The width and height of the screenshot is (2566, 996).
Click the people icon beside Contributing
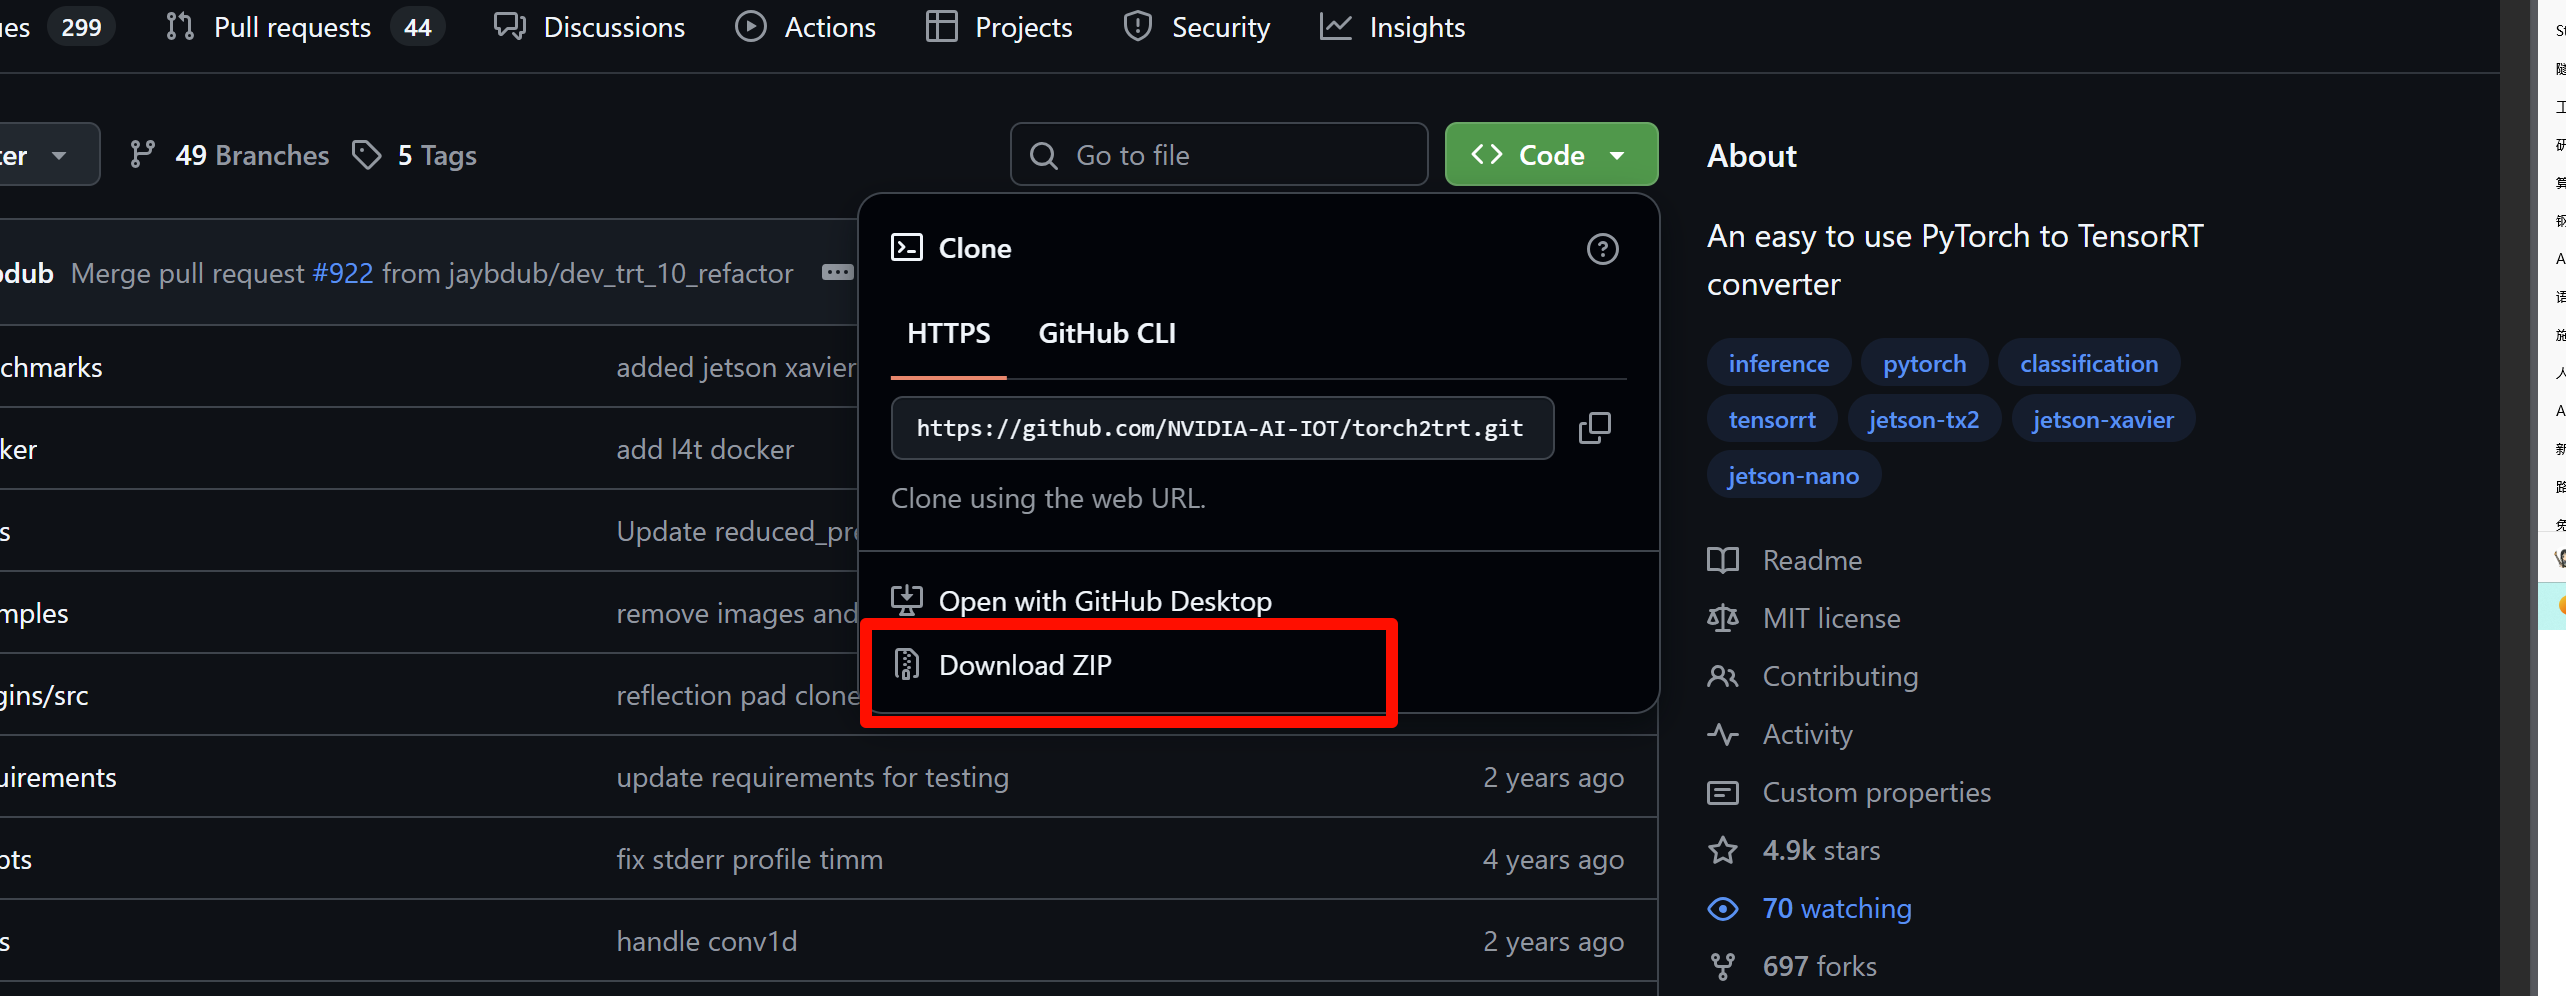click(1722, 676)
